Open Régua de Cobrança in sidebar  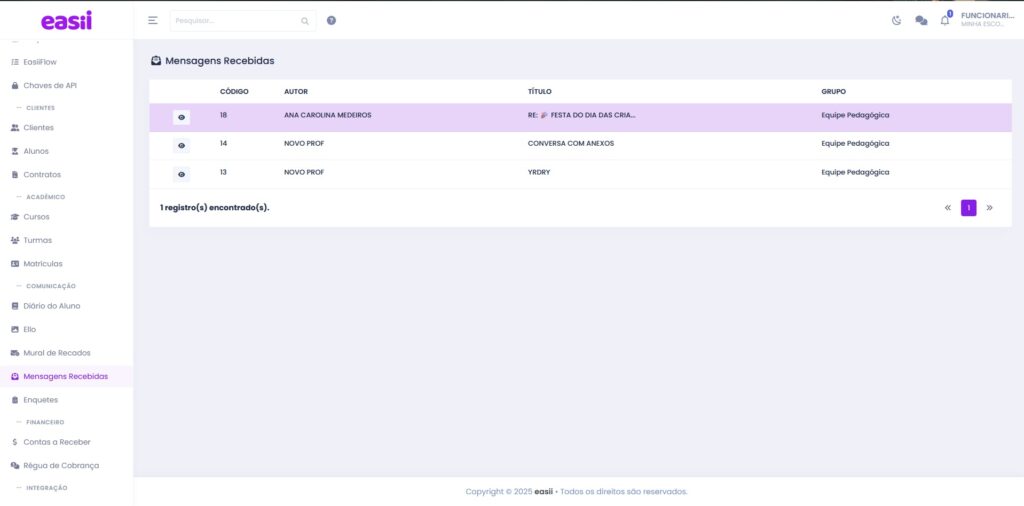coord(61,465)
